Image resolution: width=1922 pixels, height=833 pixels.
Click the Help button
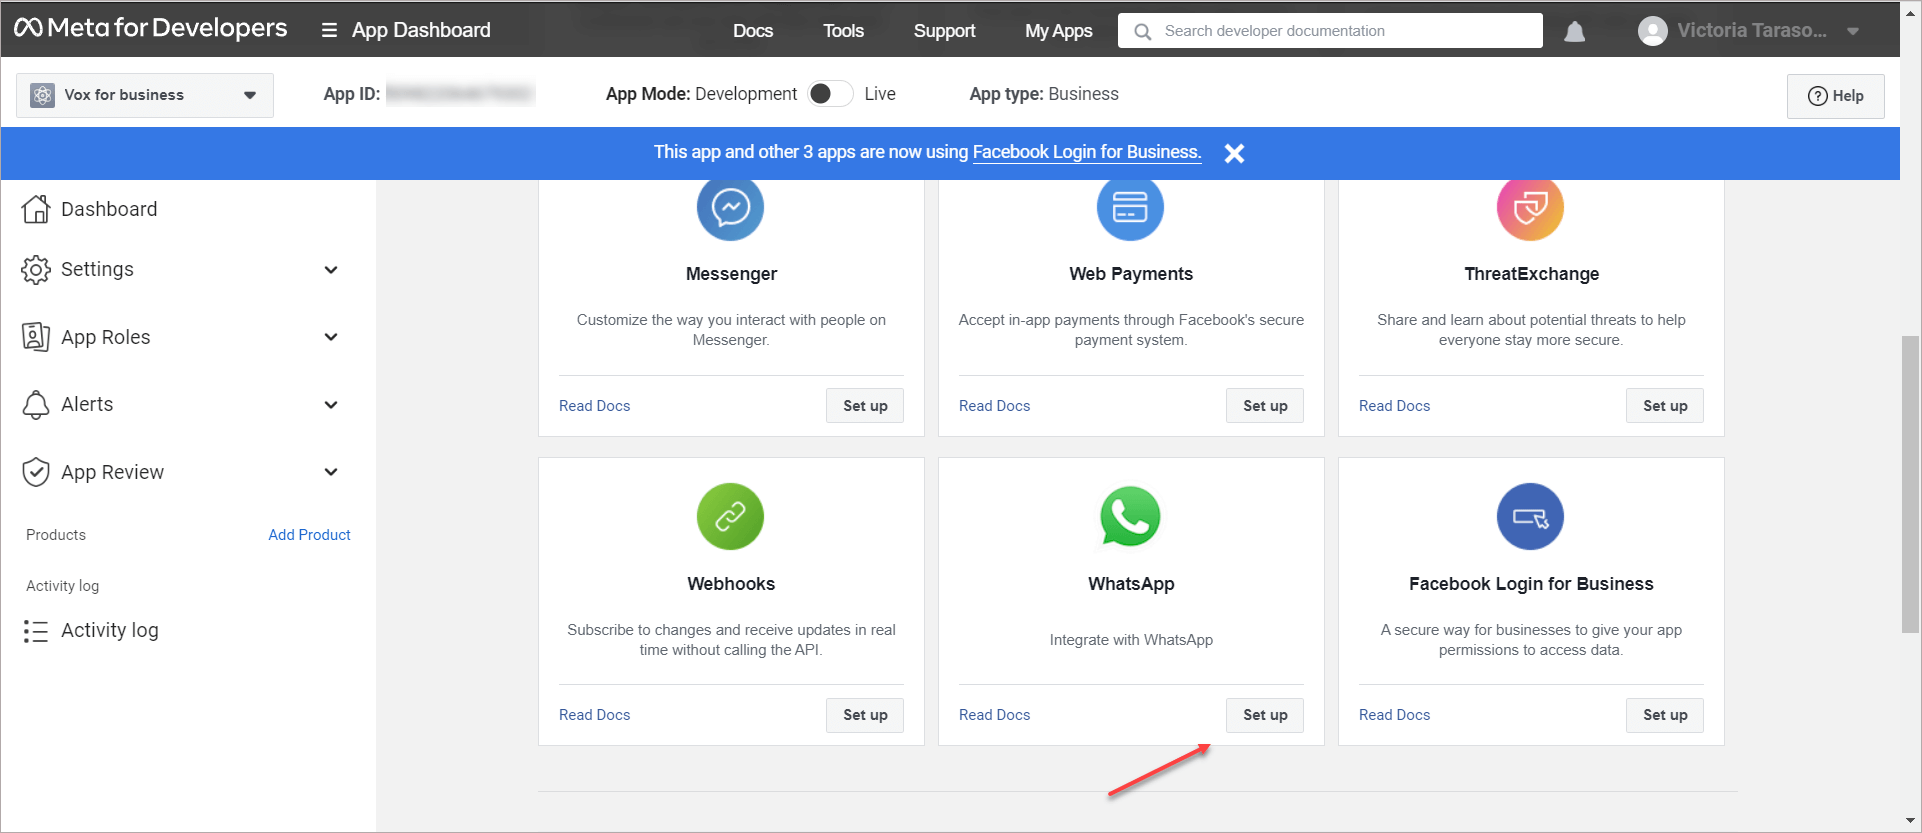coord(1836,96)
